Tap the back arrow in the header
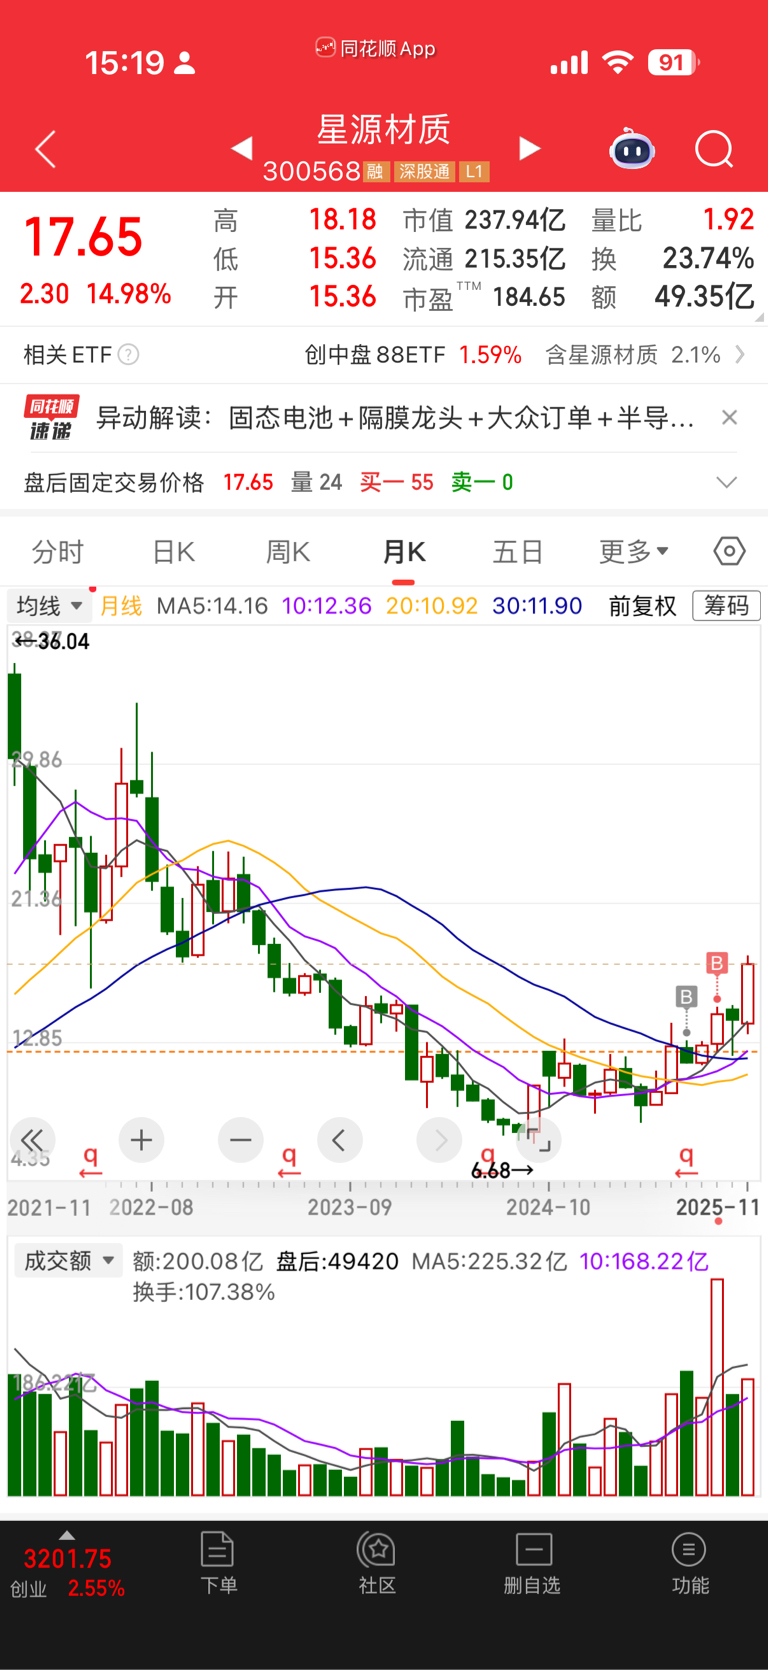Screen dimensions: 768x1670 pos(45,150)
